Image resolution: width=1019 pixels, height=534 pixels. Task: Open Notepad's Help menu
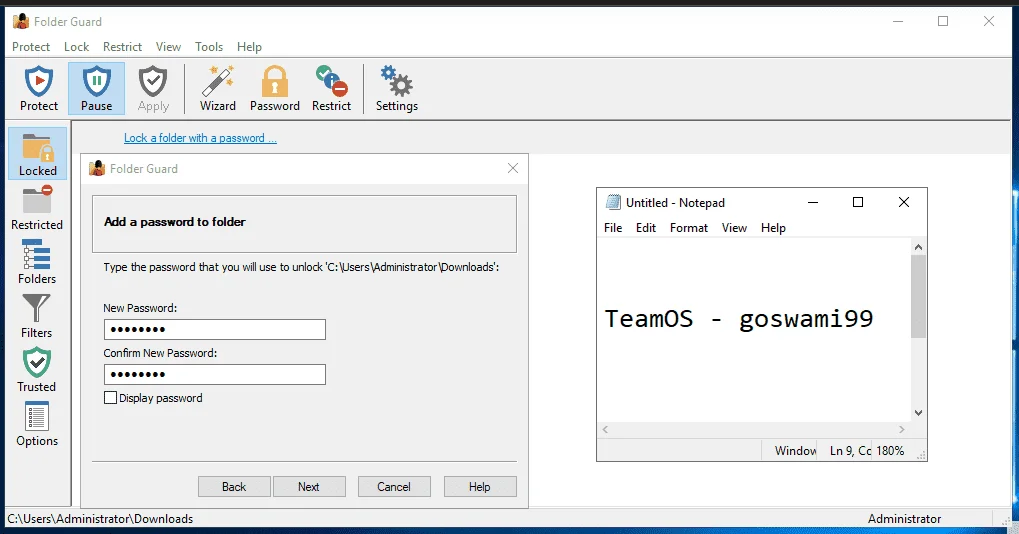773,228
